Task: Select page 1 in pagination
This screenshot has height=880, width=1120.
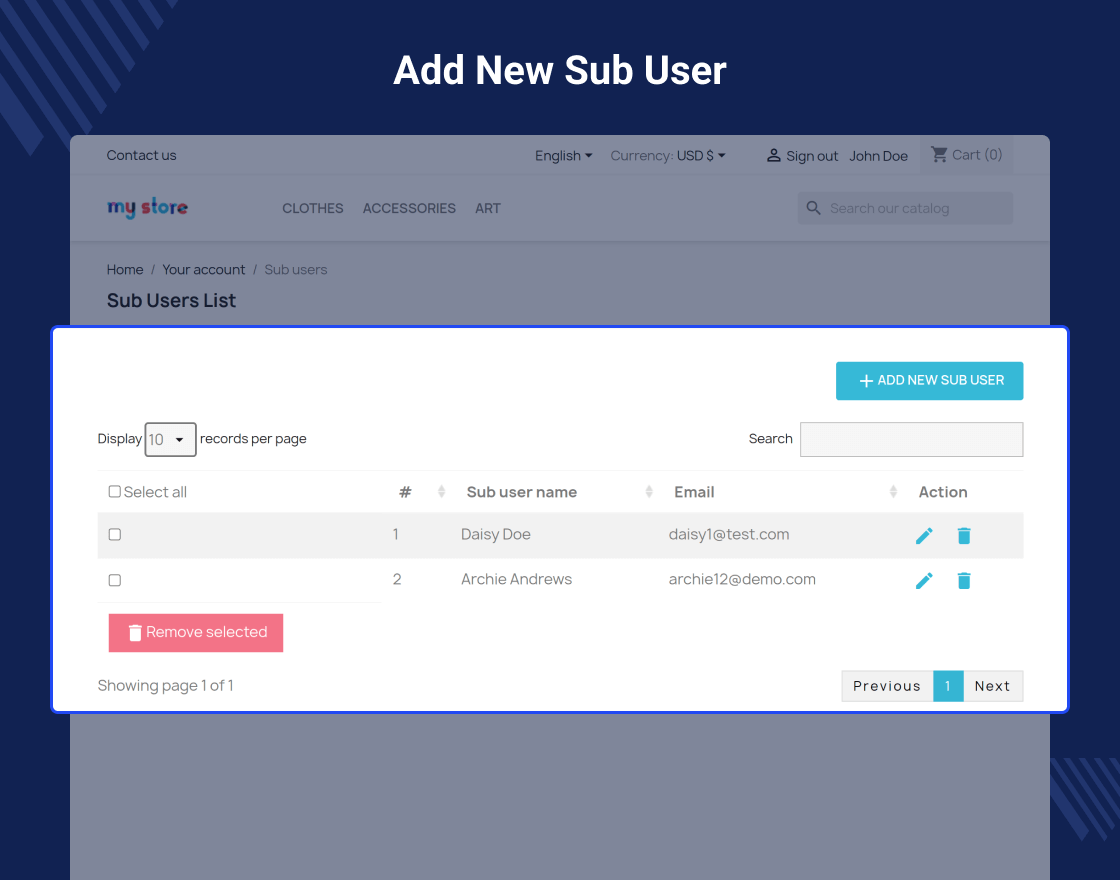Action: pyautogui.click(x=948, y=686)
